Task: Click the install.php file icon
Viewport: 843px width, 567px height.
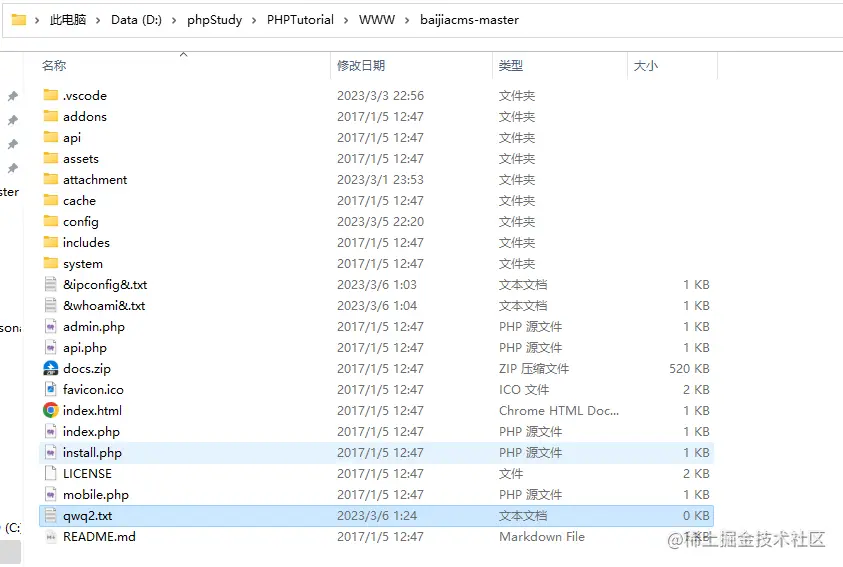Action: click(x=51, y=452)
